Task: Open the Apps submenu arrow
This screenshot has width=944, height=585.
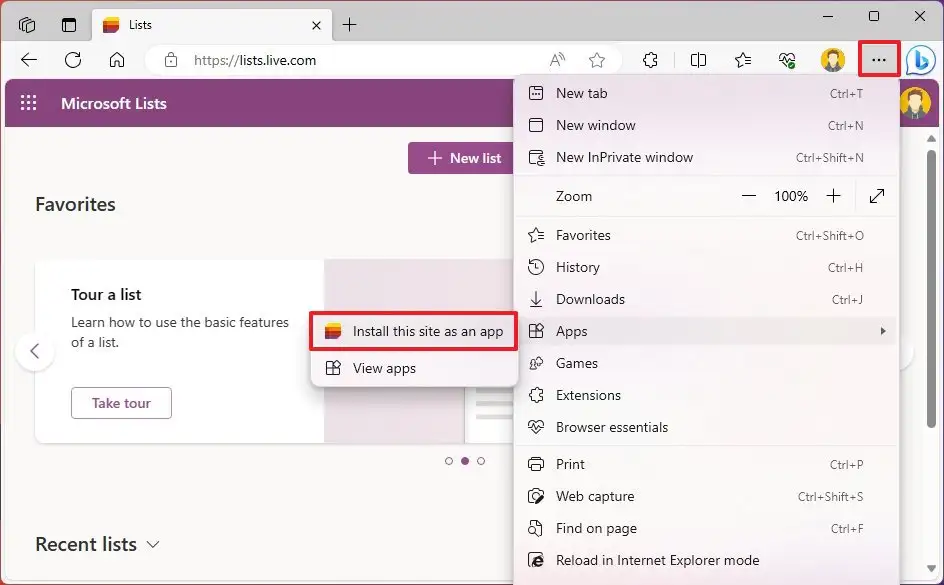Action: (x=883, y=331)
